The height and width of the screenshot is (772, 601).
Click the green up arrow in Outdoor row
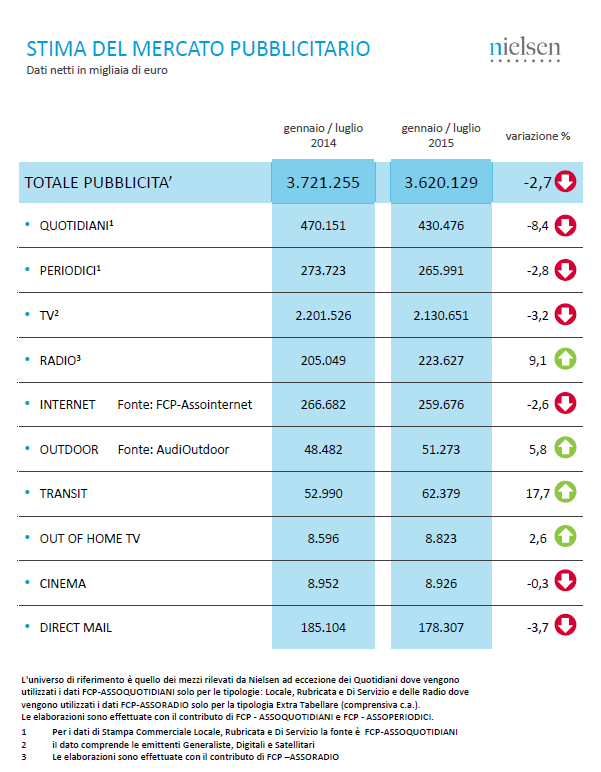pos(566,449)
